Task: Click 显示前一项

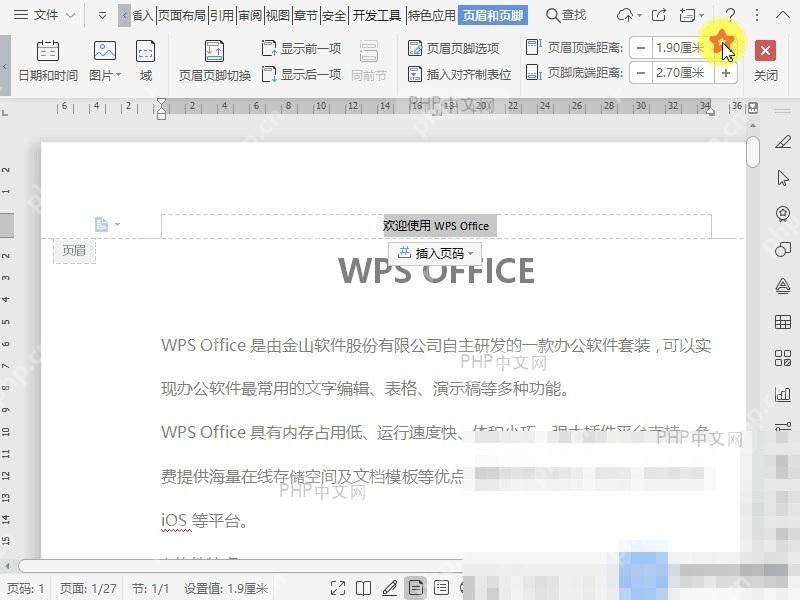Action: (x=301, y=48)
